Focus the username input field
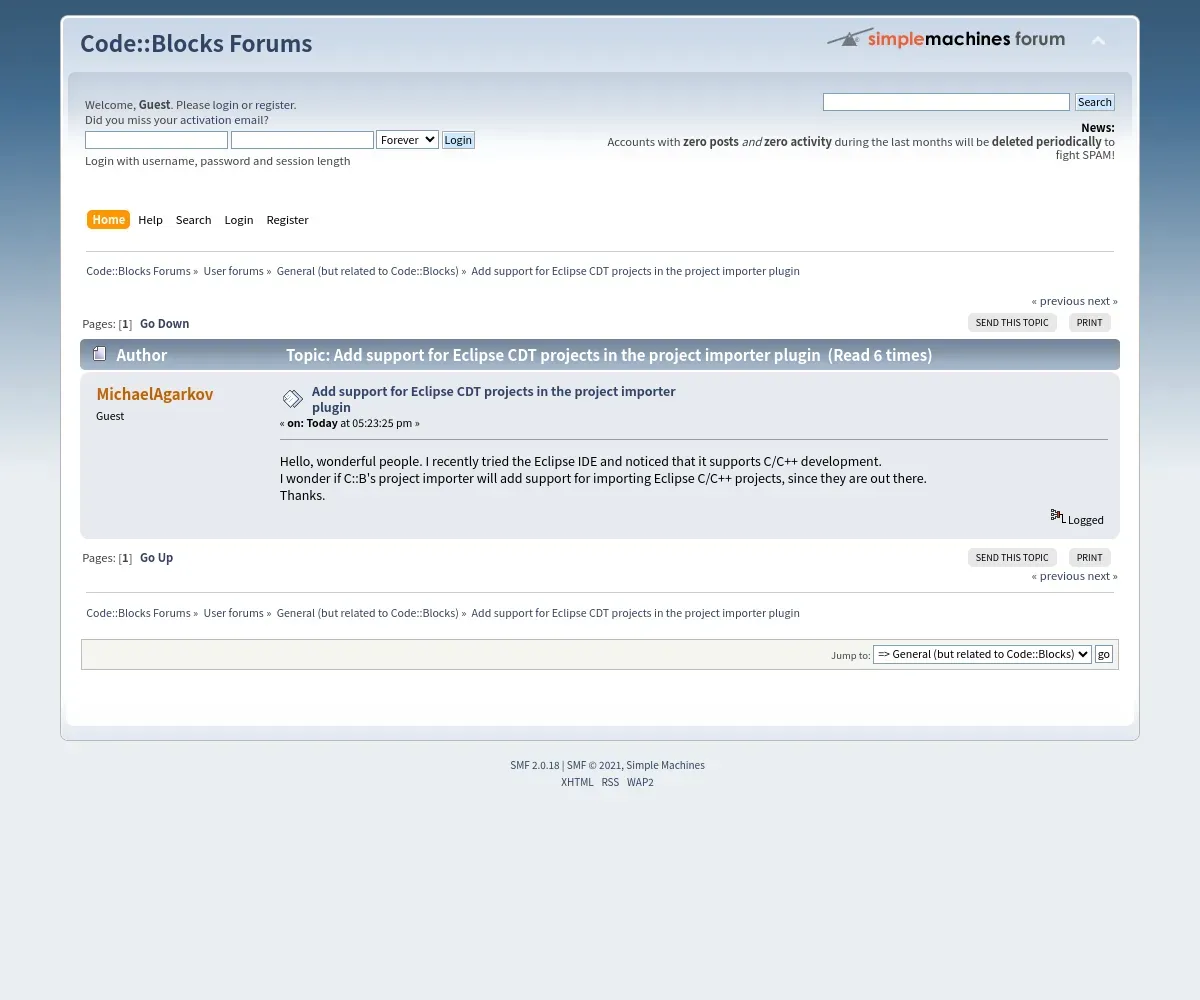 156,140
